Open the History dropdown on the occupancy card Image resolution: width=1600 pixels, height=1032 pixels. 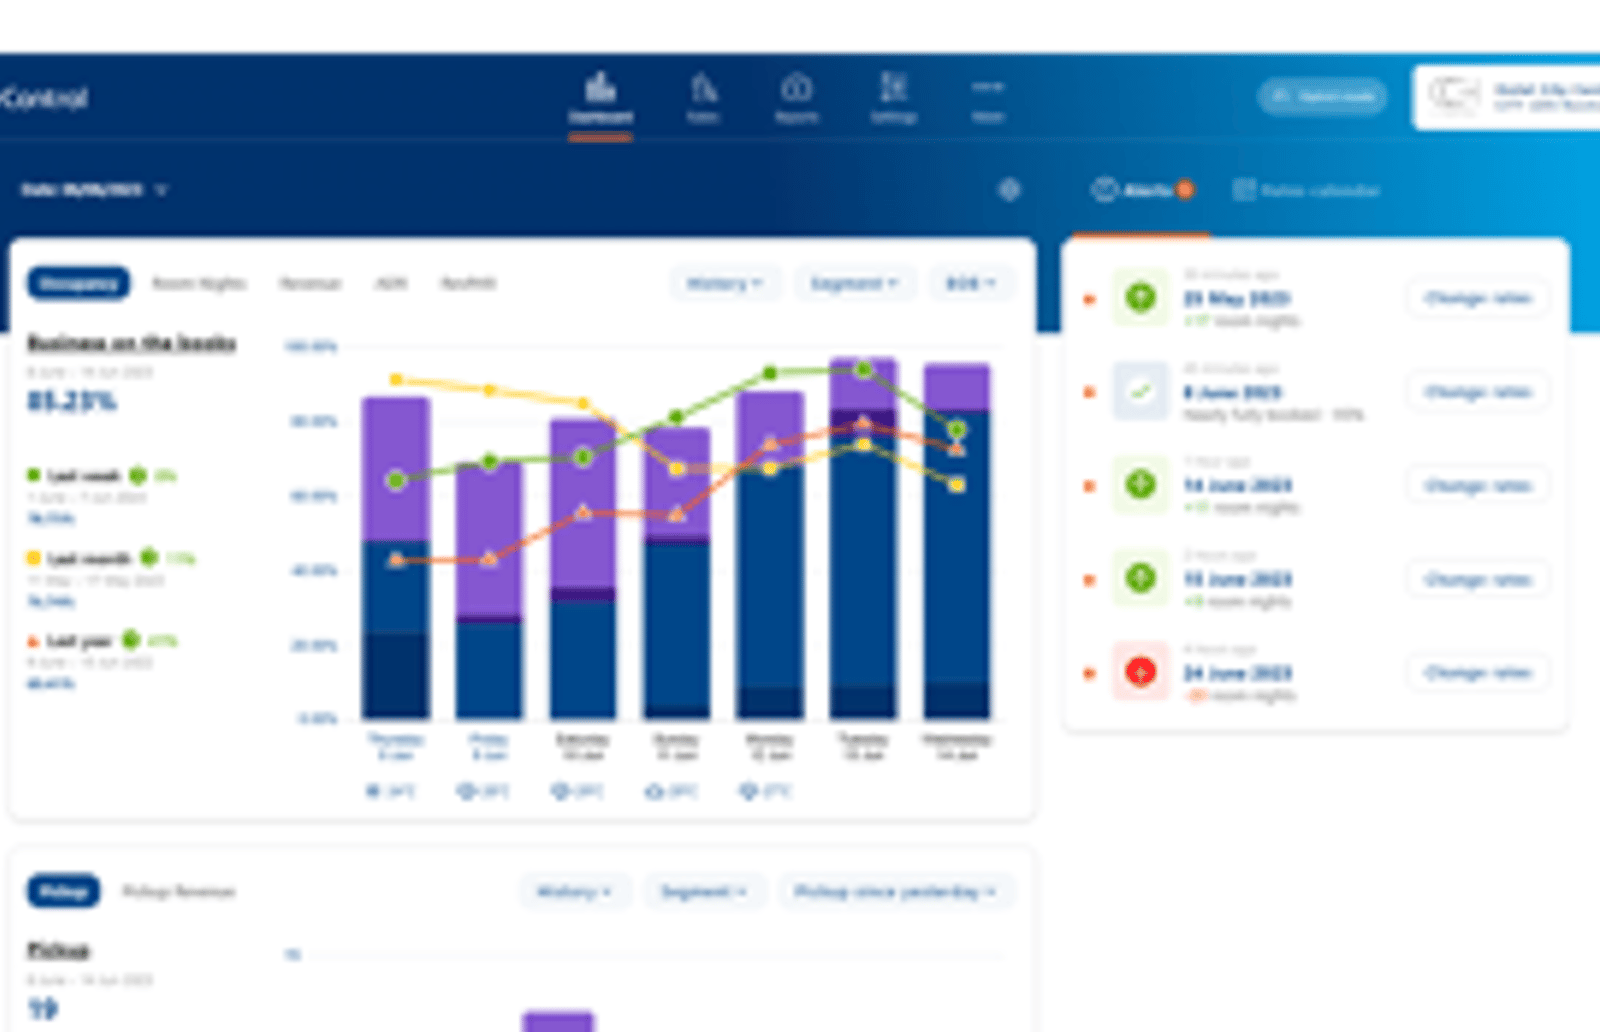724,283
